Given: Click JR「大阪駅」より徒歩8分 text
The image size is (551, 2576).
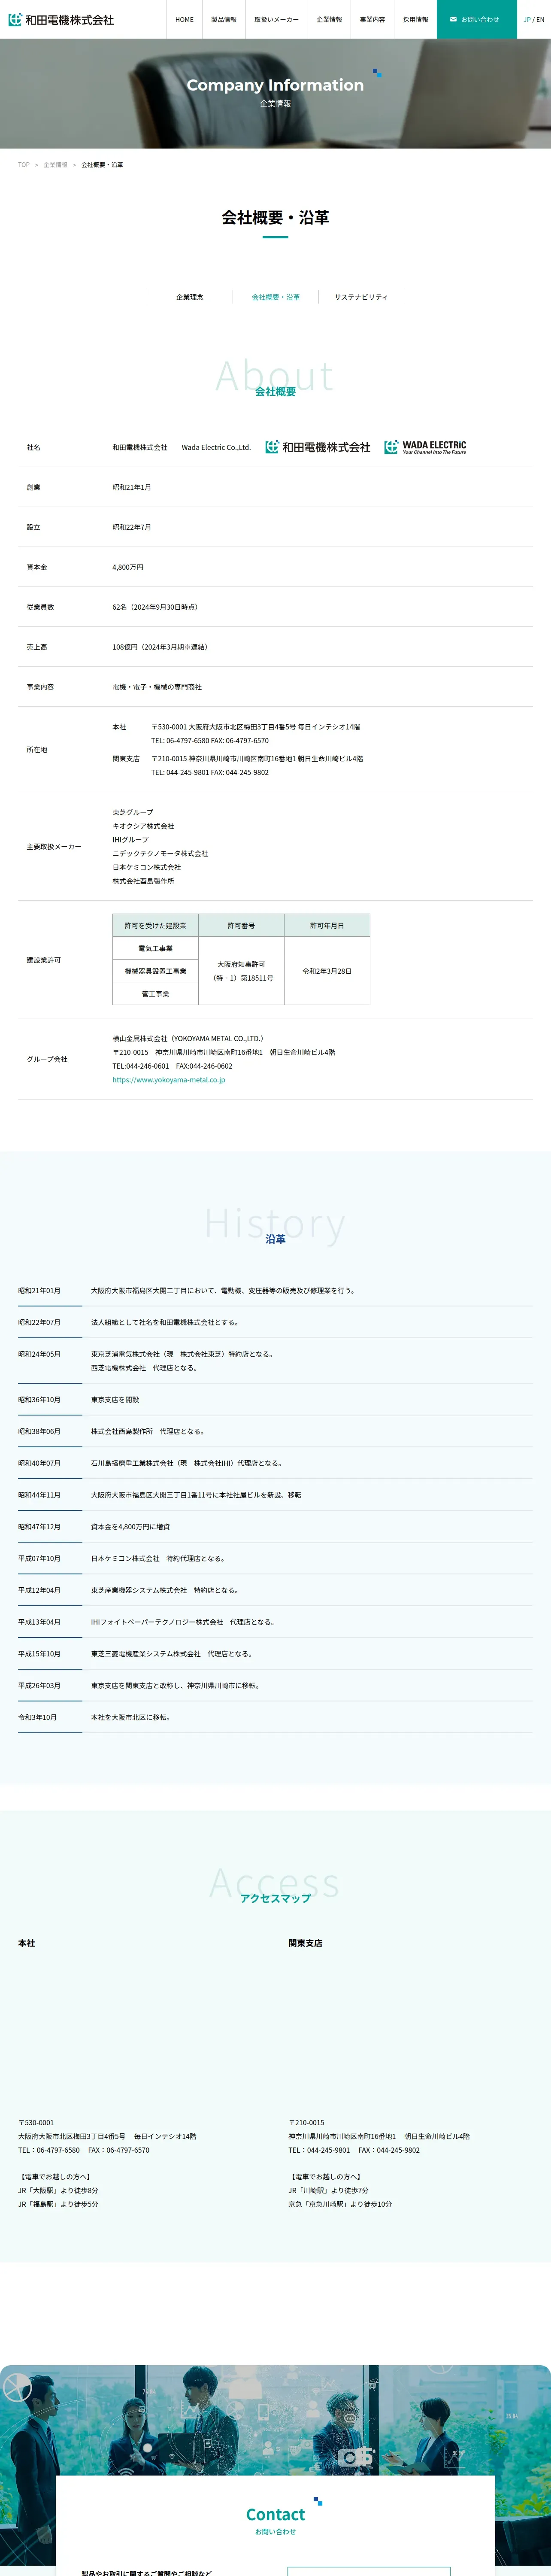Looking at the screenshot, I should pyautogui.click(x=58, y=2190).
